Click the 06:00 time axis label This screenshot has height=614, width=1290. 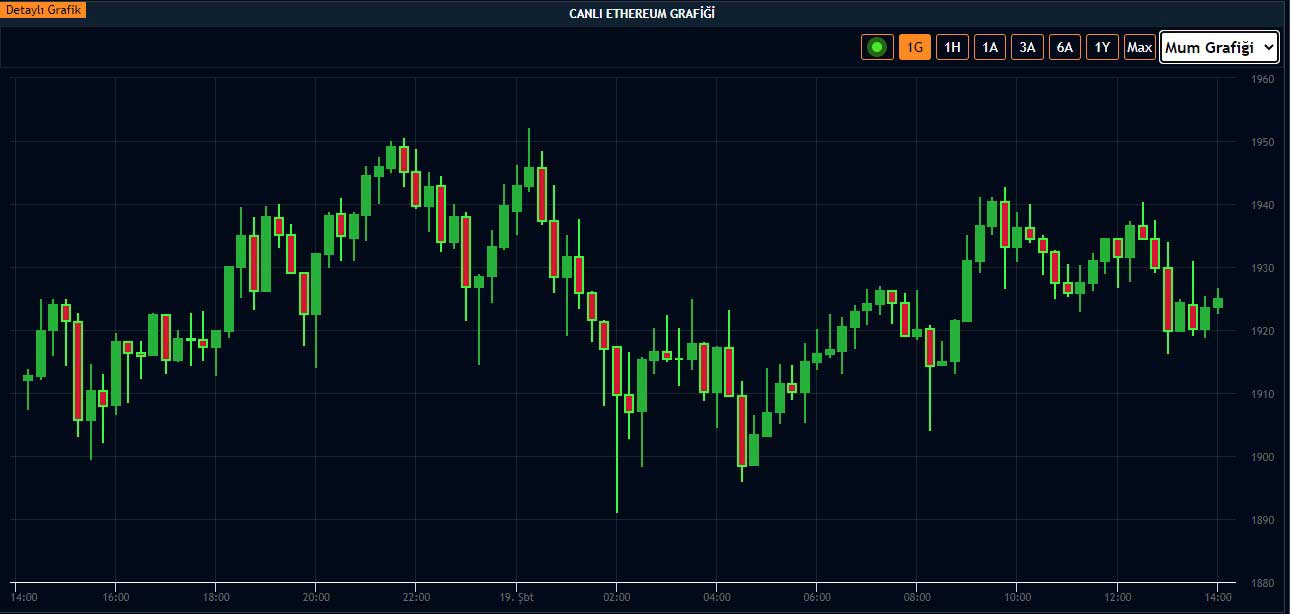(817, 597)
